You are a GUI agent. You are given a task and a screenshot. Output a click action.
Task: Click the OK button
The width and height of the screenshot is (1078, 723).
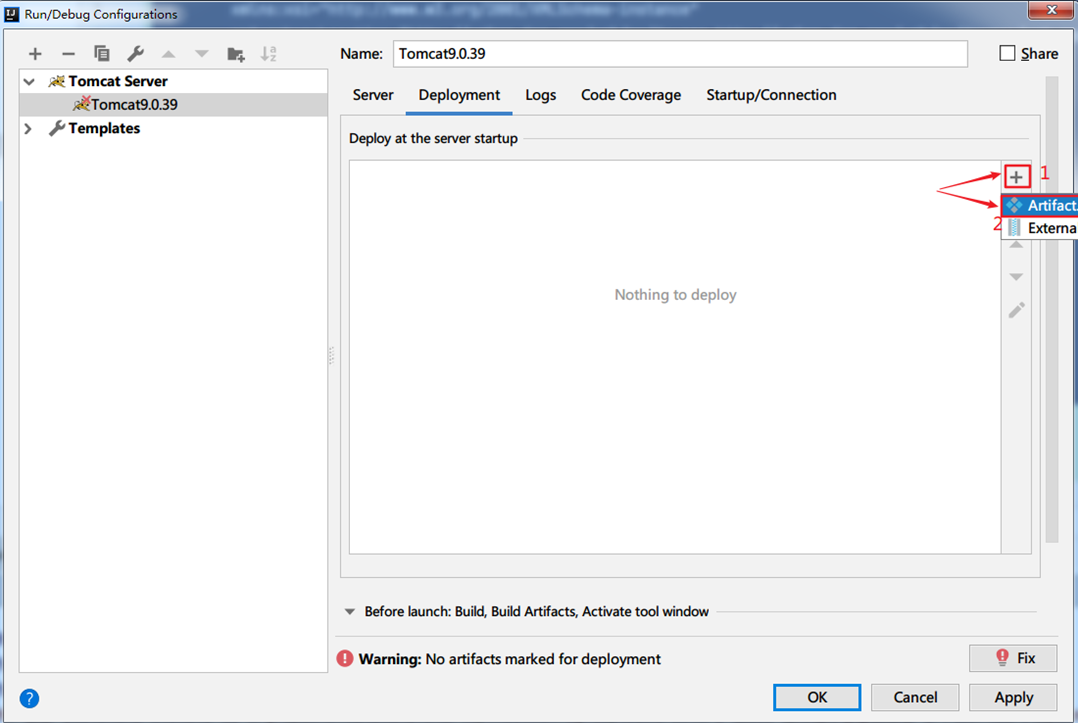point(817,697)
